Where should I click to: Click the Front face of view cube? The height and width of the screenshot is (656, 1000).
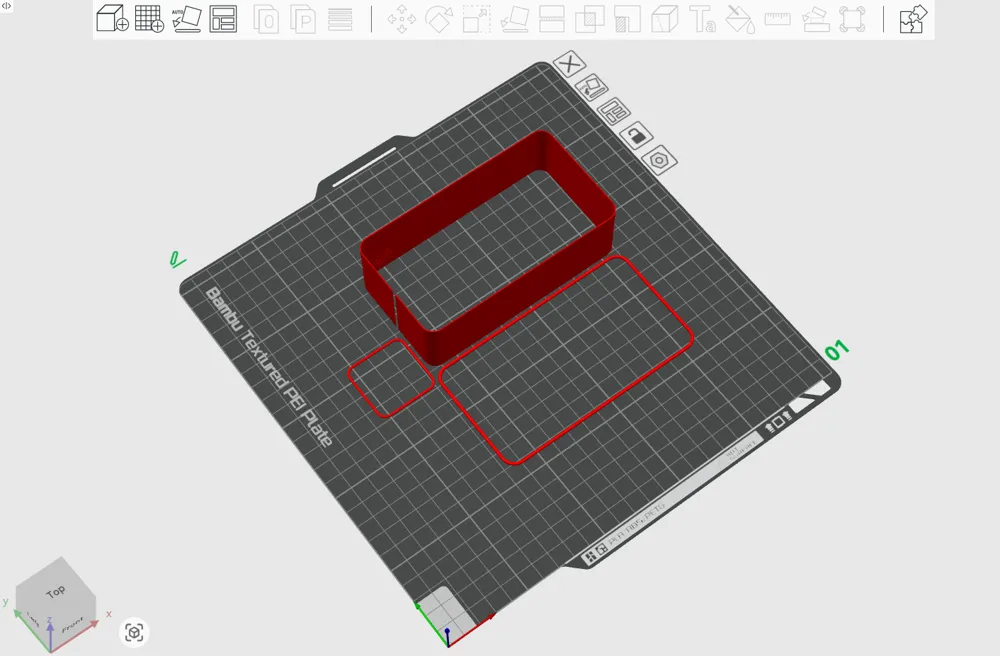point(73,623)
